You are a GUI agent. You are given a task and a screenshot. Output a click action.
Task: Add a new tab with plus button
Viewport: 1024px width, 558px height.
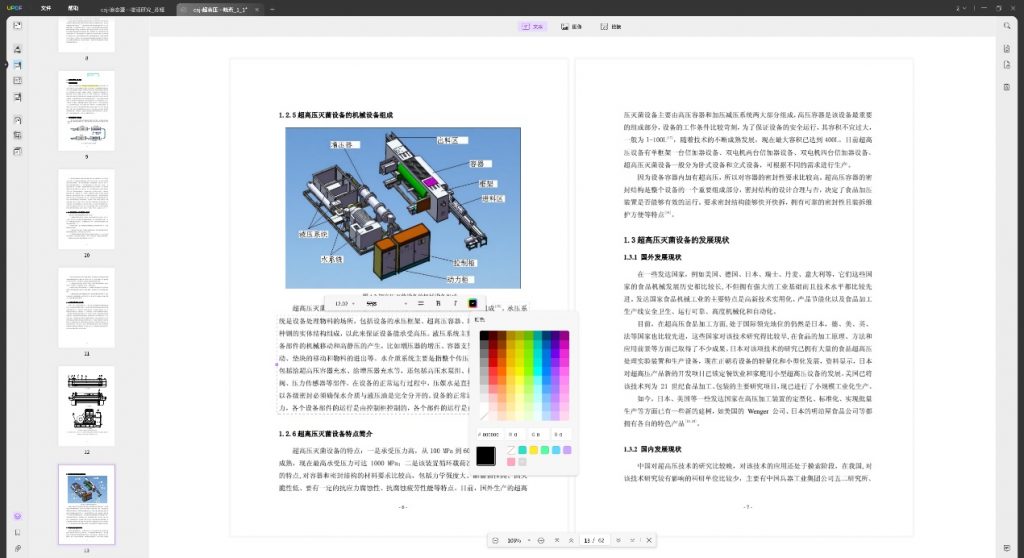click(272, 9)
